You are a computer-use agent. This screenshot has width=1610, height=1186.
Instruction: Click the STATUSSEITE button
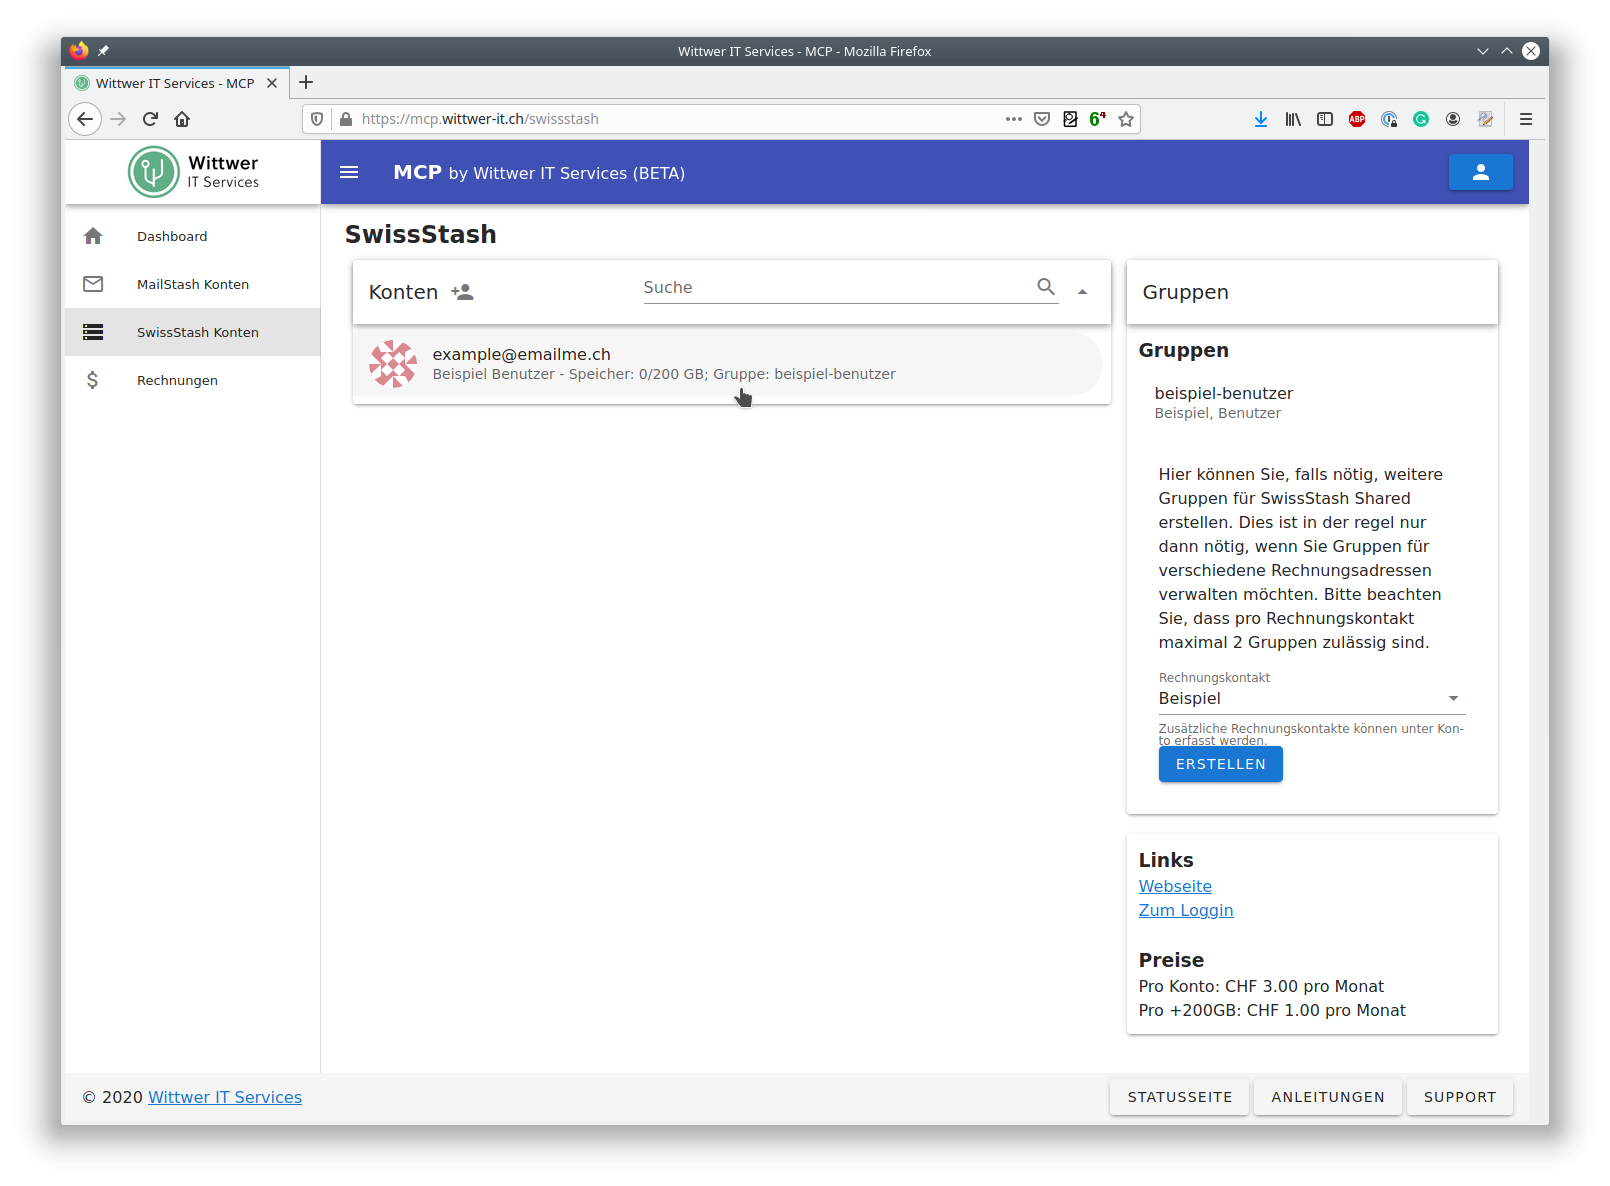click(x=1180, y=1097)
